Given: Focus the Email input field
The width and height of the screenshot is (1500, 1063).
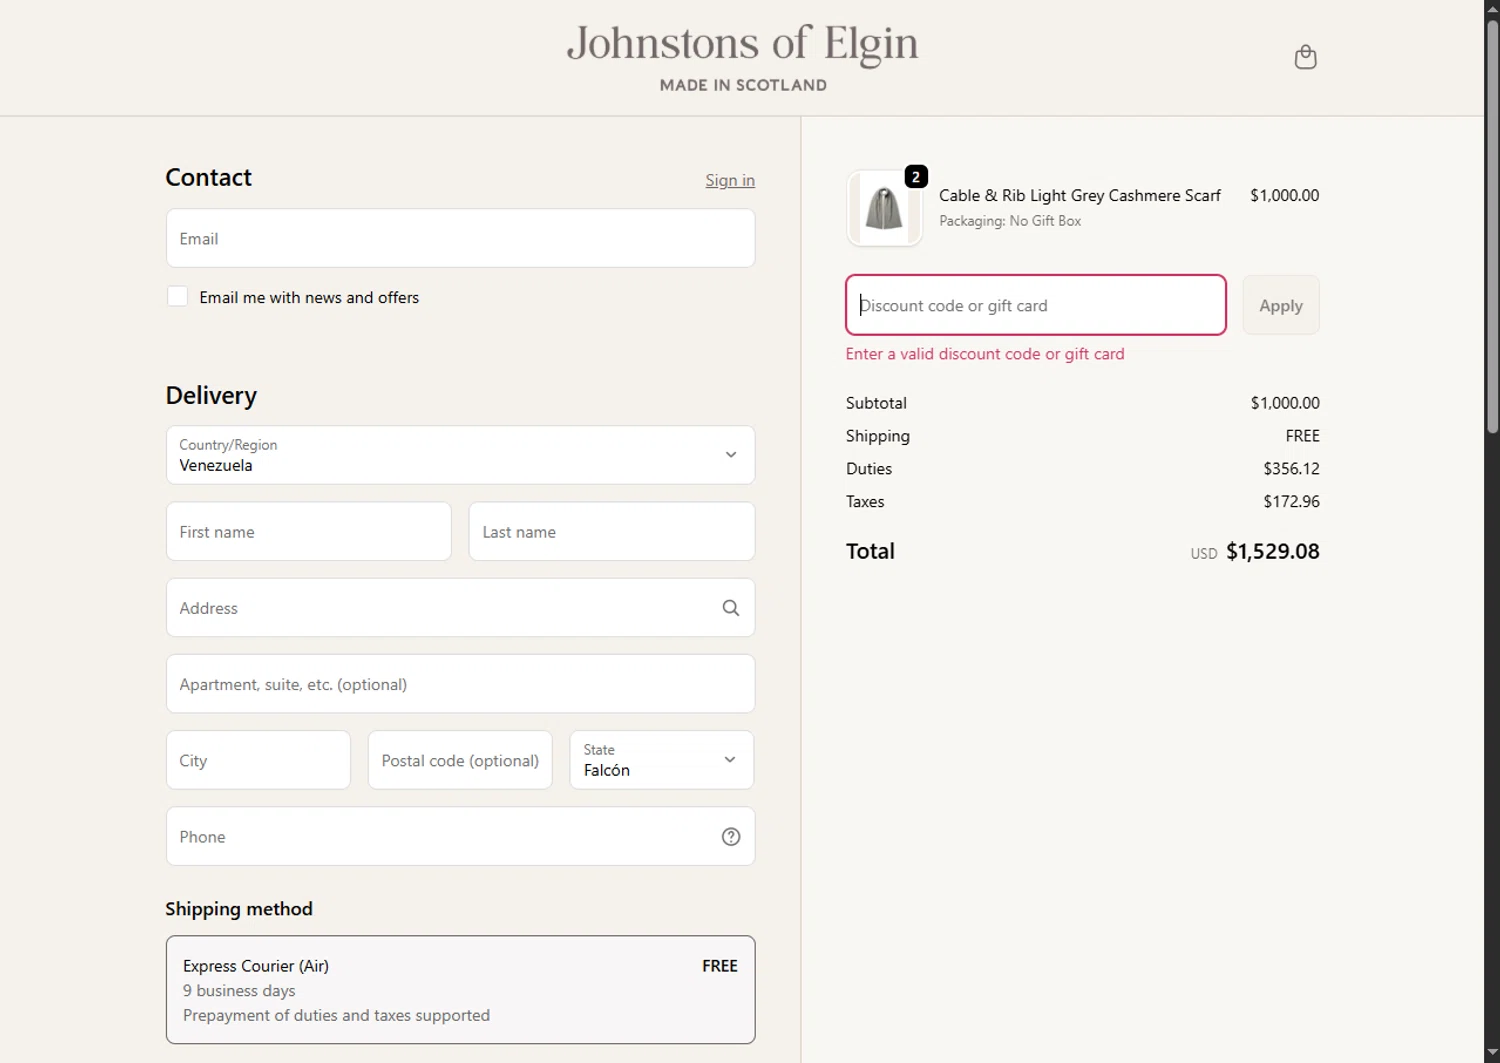Looking at the screenshot, I should (x=460, y=238).
